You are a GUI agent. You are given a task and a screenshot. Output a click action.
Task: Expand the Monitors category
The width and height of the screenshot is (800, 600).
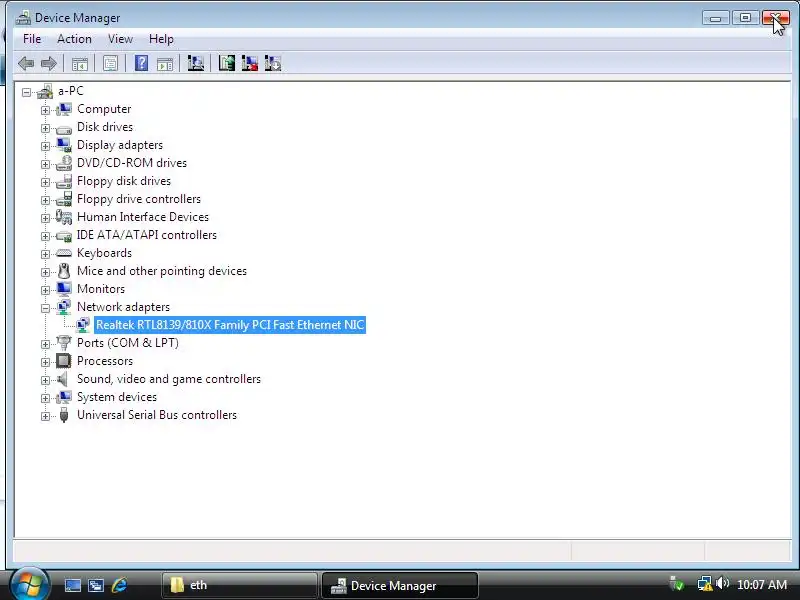45,290
